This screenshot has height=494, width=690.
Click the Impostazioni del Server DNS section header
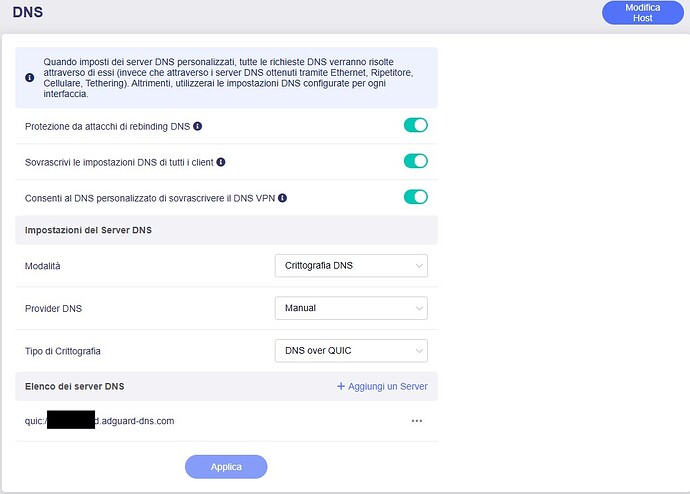coord(88,230)
